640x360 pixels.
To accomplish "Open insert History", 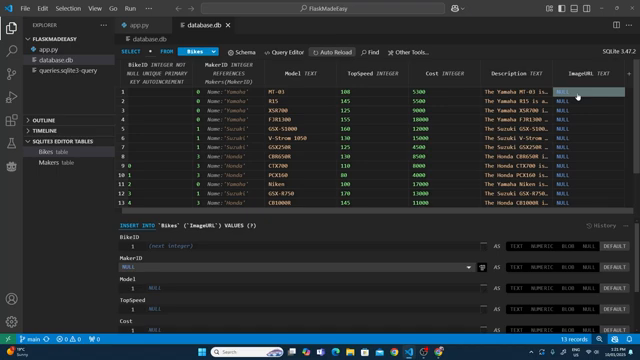I will point(601,225).
